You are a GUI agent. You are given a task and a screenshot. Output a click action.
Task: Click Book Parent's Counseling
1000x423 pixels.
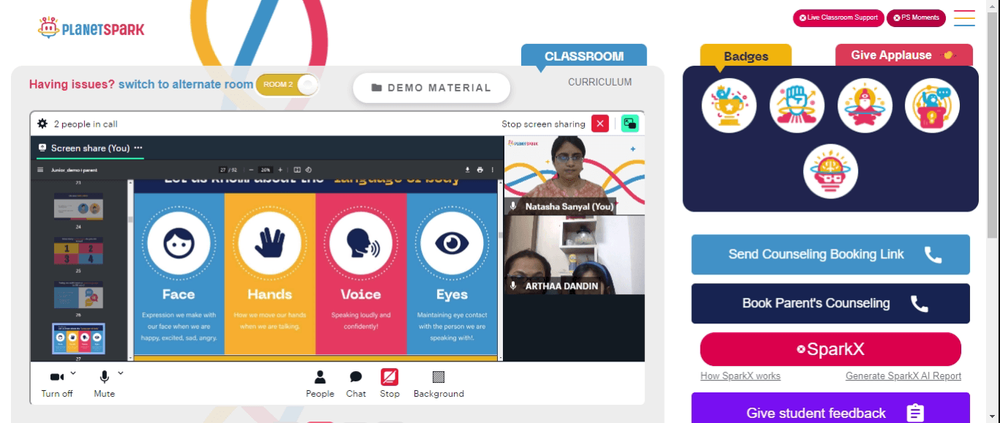click(x=830, y=303)
